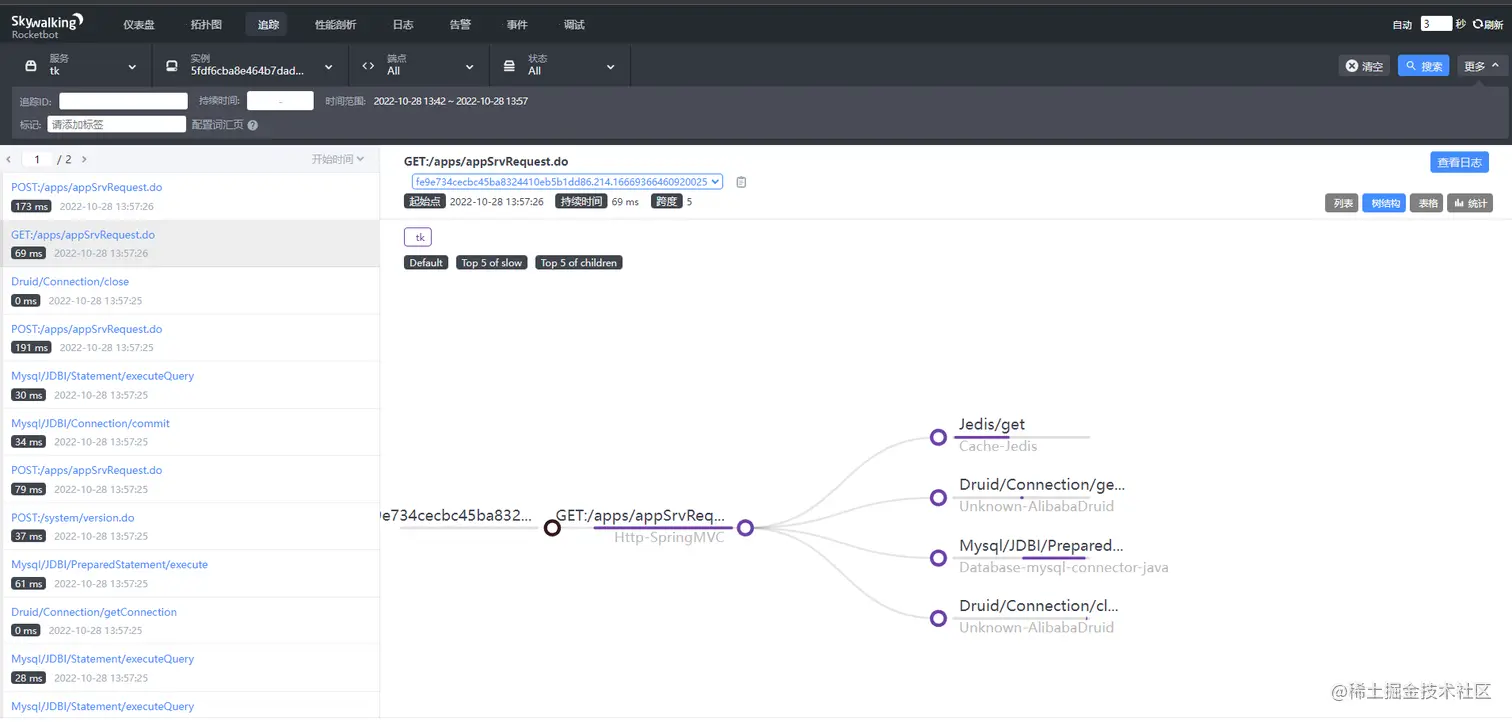
Task: Open the 191 ms POST:/apps/appSrvRequest.do trace
Action: tap(190, 338)
